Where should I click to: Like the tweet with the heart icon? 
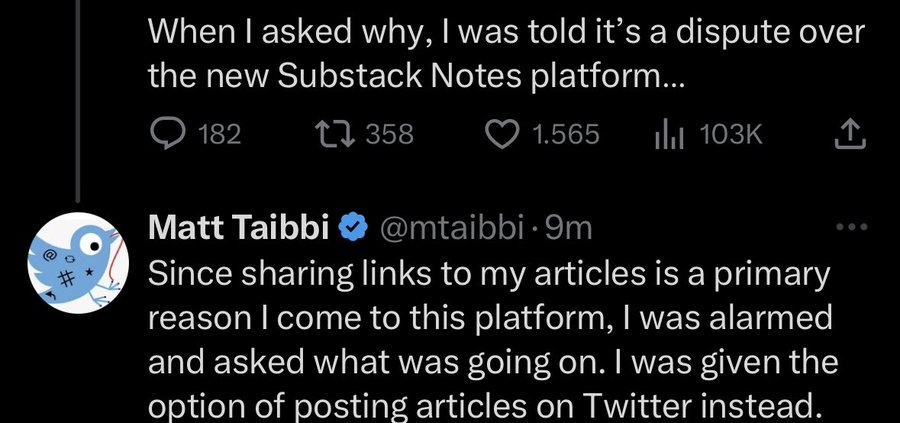coord(503,135)
